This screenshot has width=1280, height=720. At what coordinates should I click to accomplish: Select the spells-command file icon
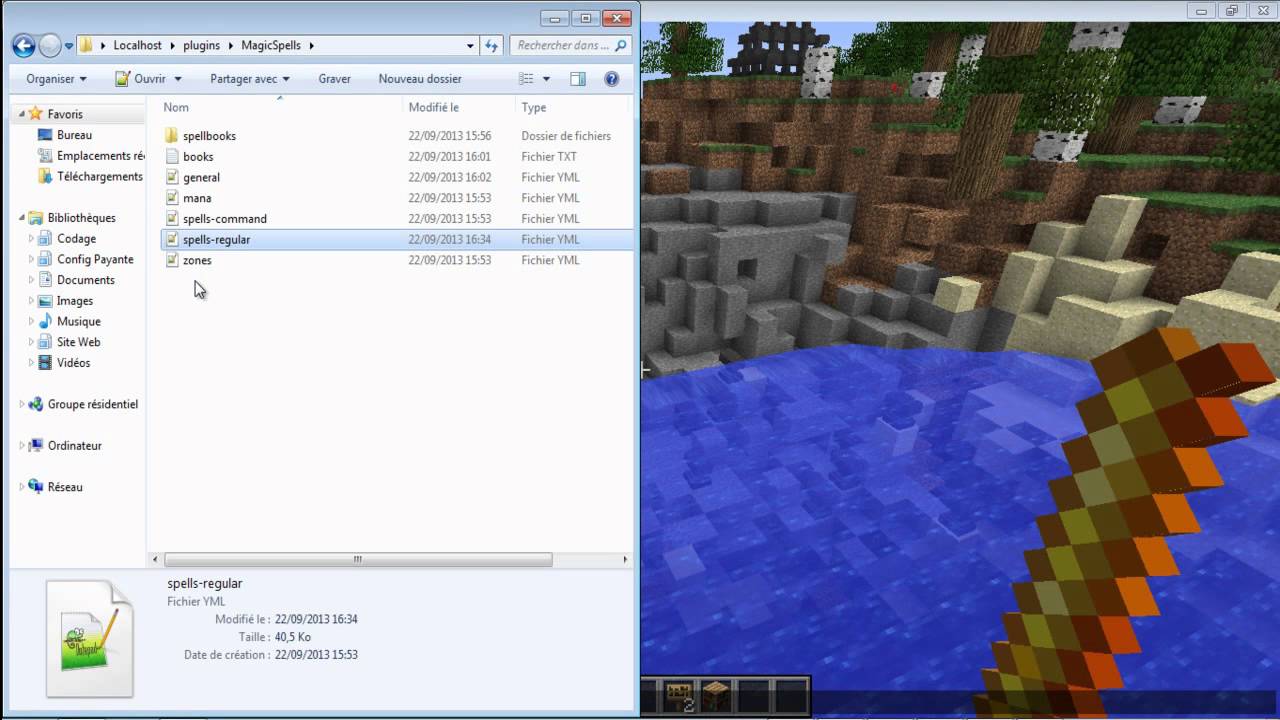coord(171,218)
